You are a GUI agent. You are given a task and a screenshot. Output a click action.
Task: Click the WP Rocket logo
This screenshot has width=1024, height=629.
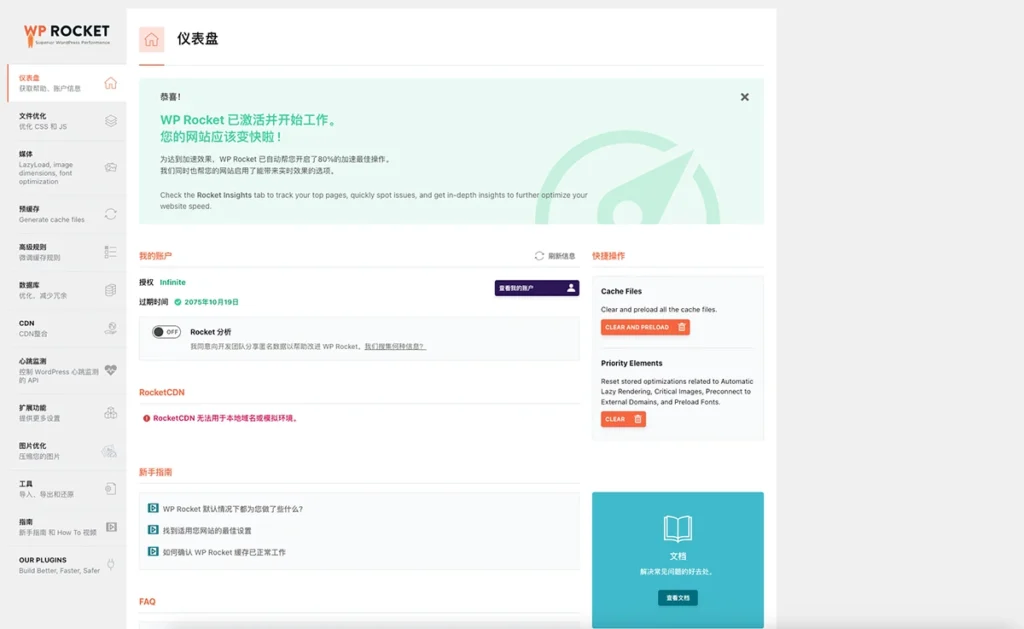click(x=66, y=35)
